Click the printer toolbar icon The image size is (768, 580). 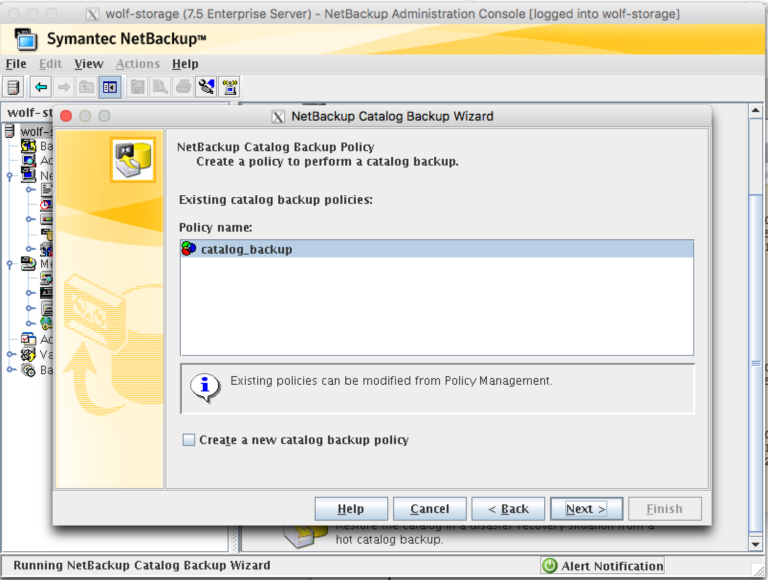184,88
